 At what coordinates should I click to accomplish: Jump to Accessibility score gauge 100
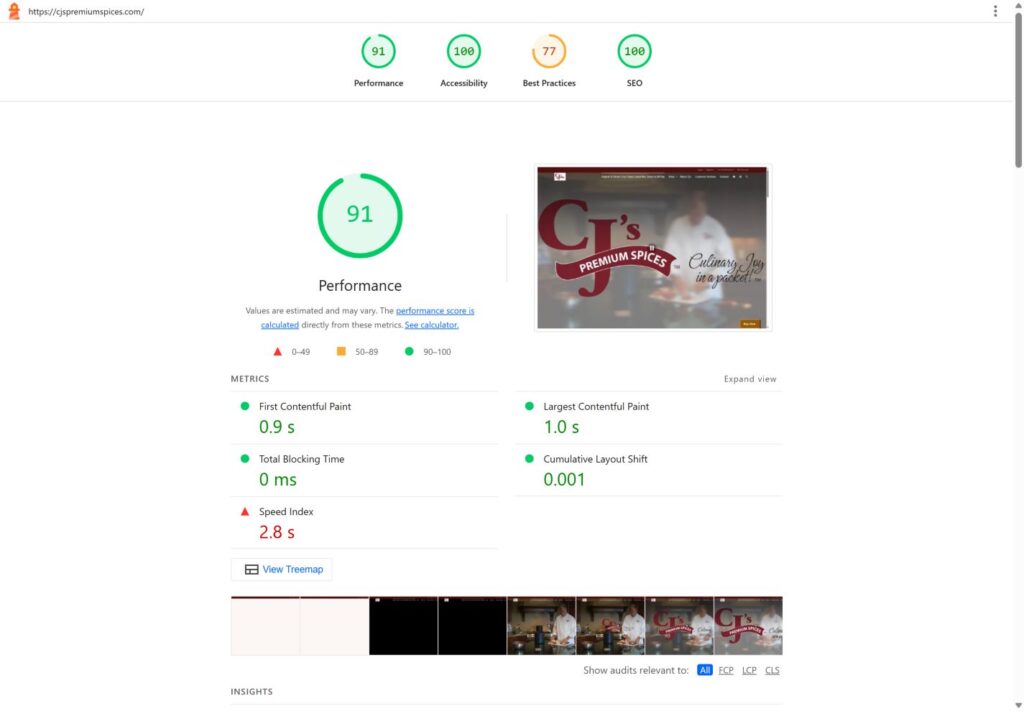coord(464,52)
